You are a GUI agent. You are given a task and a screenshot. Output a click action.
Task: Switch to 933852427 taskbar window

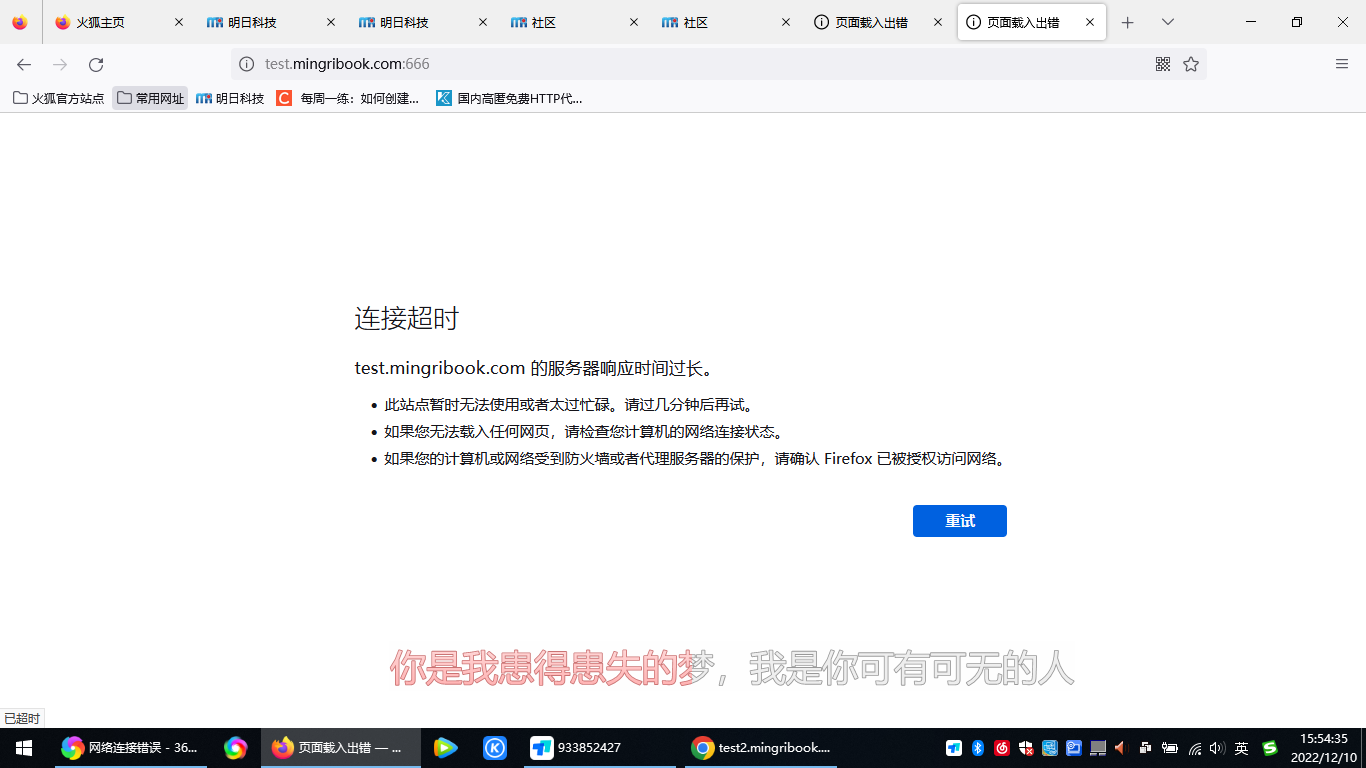pos(601,748)
